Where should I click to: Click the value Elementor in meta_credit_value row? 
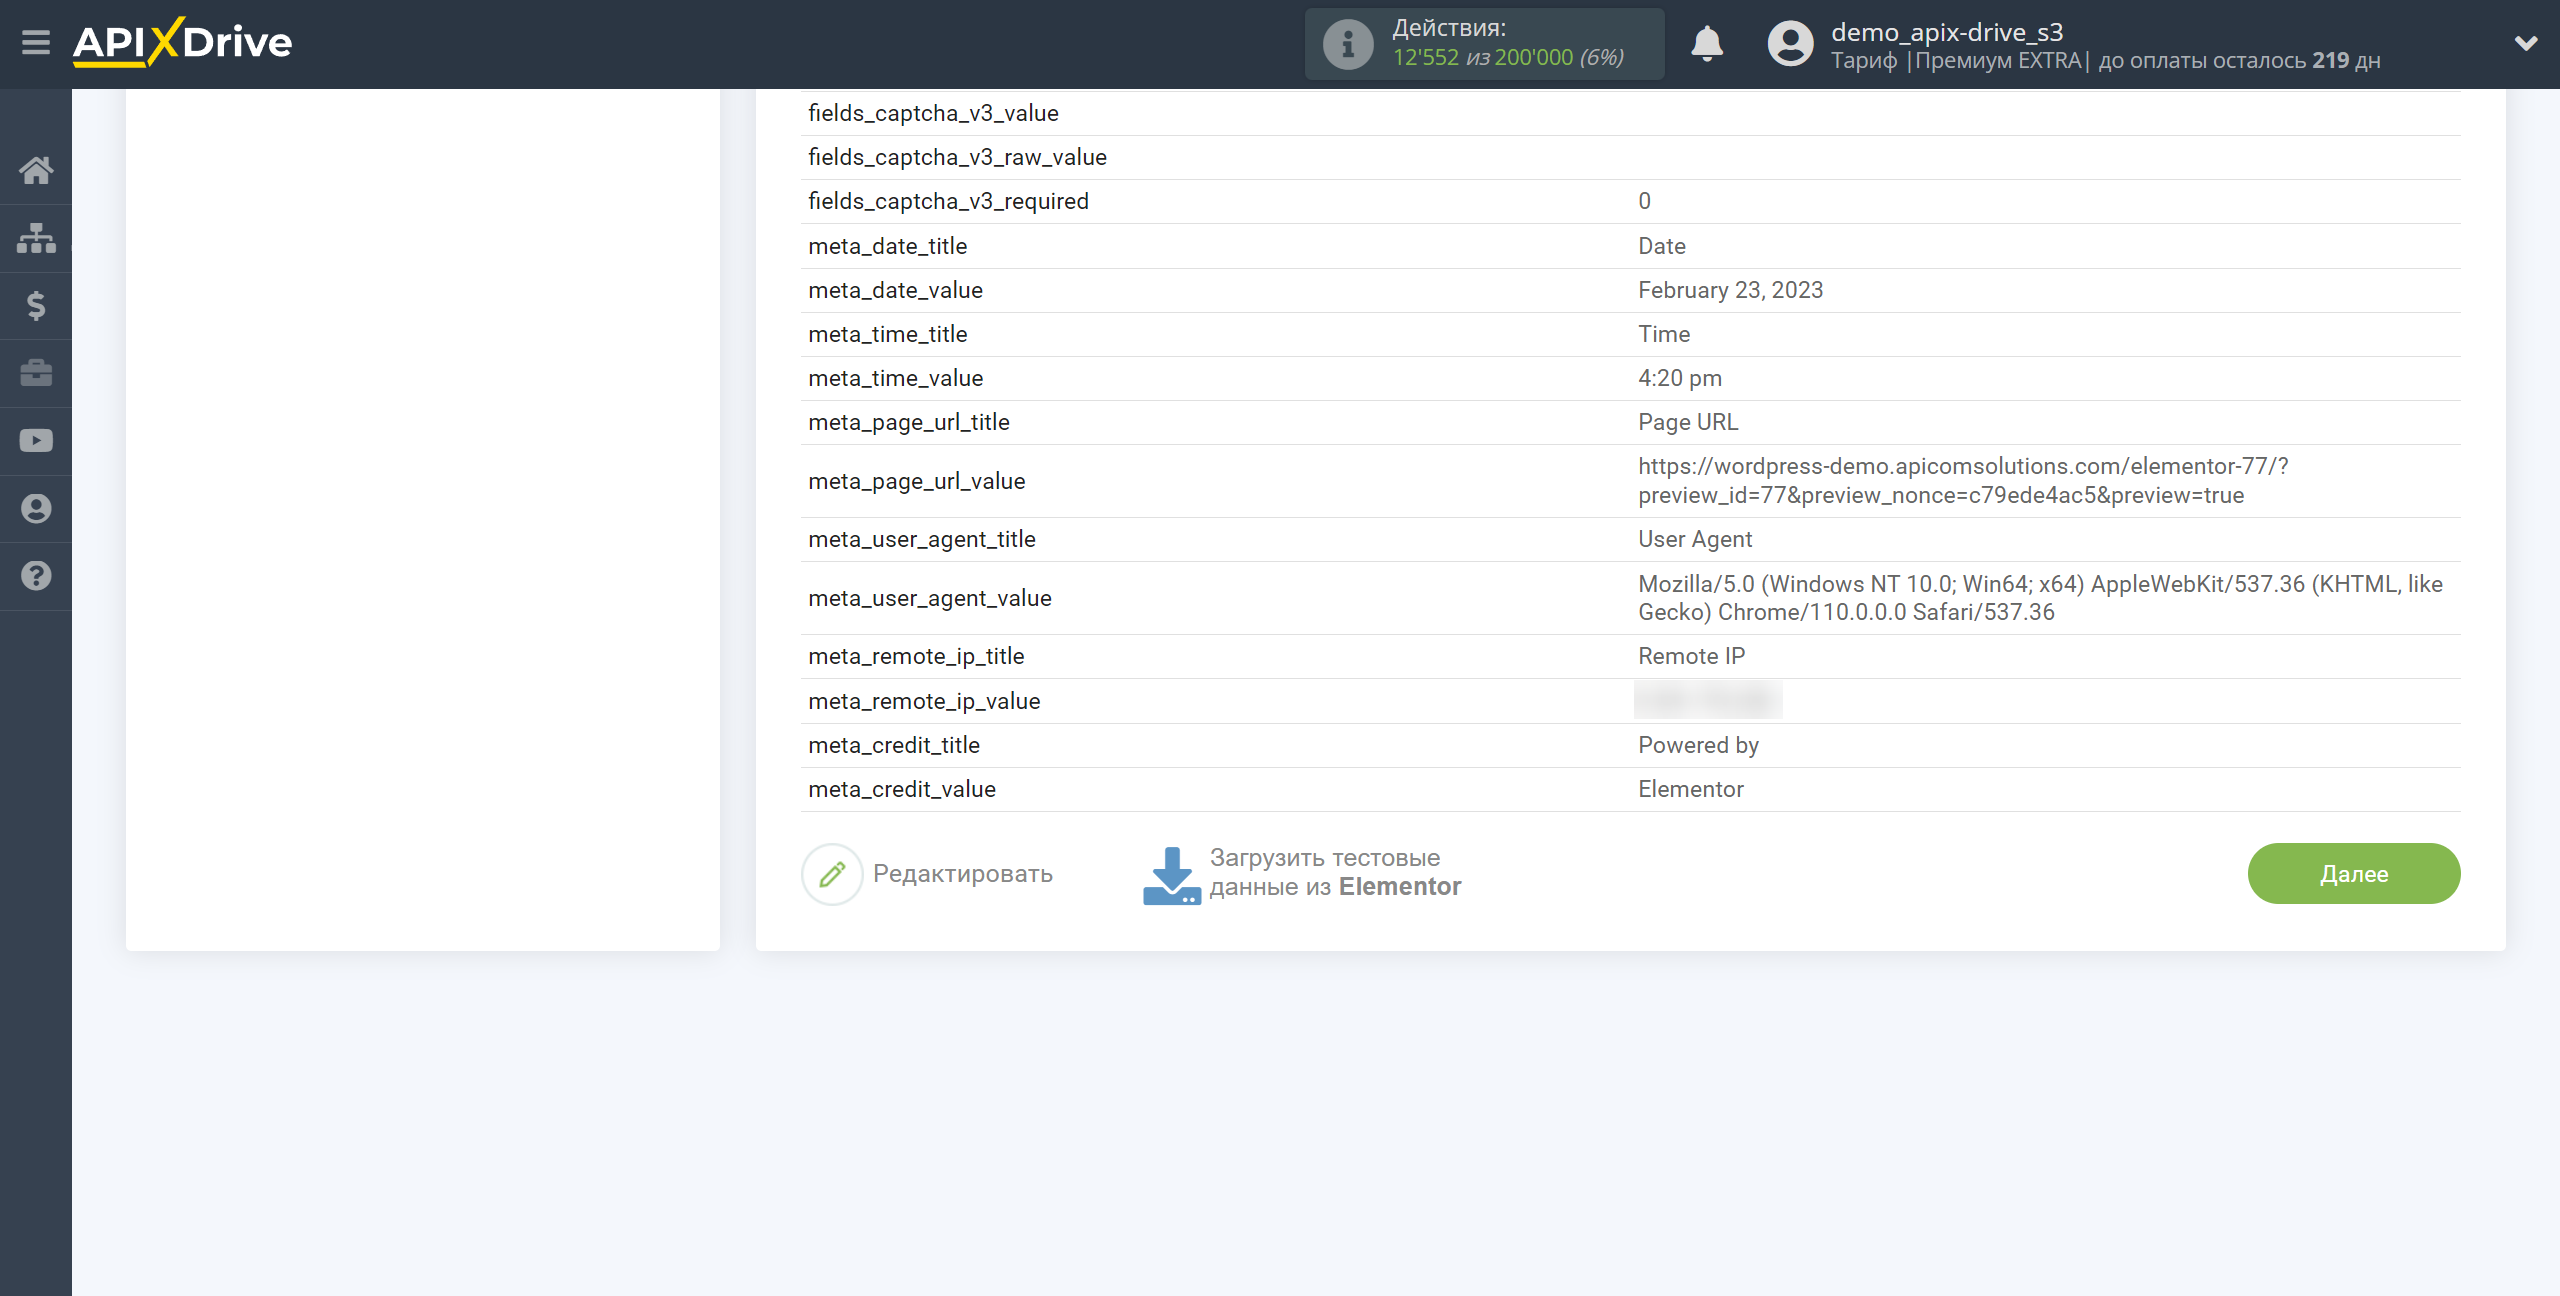(1690, 789)
